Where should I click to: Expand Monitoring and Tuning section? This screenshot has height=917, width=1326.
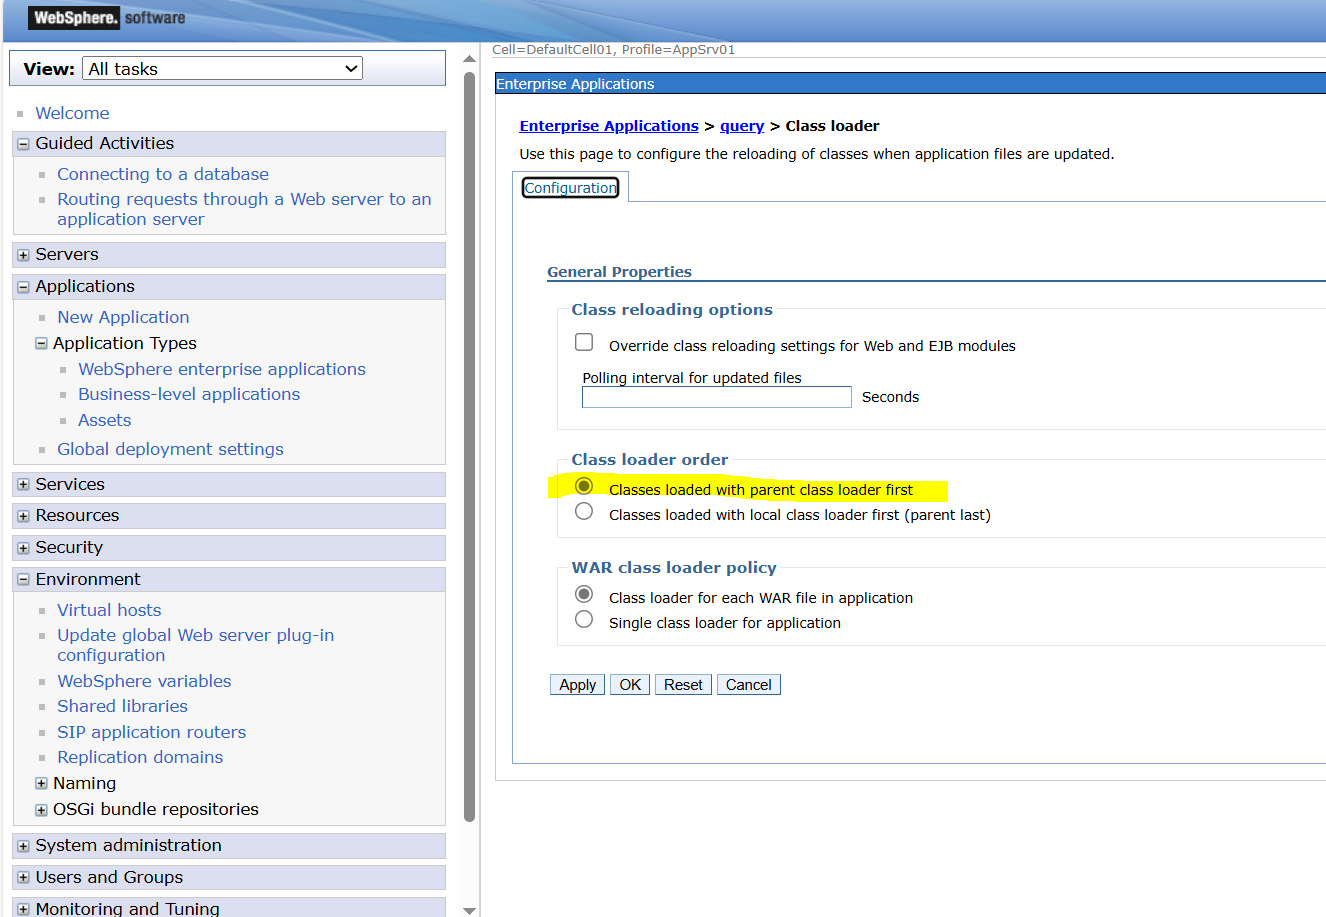coord(23,909)
